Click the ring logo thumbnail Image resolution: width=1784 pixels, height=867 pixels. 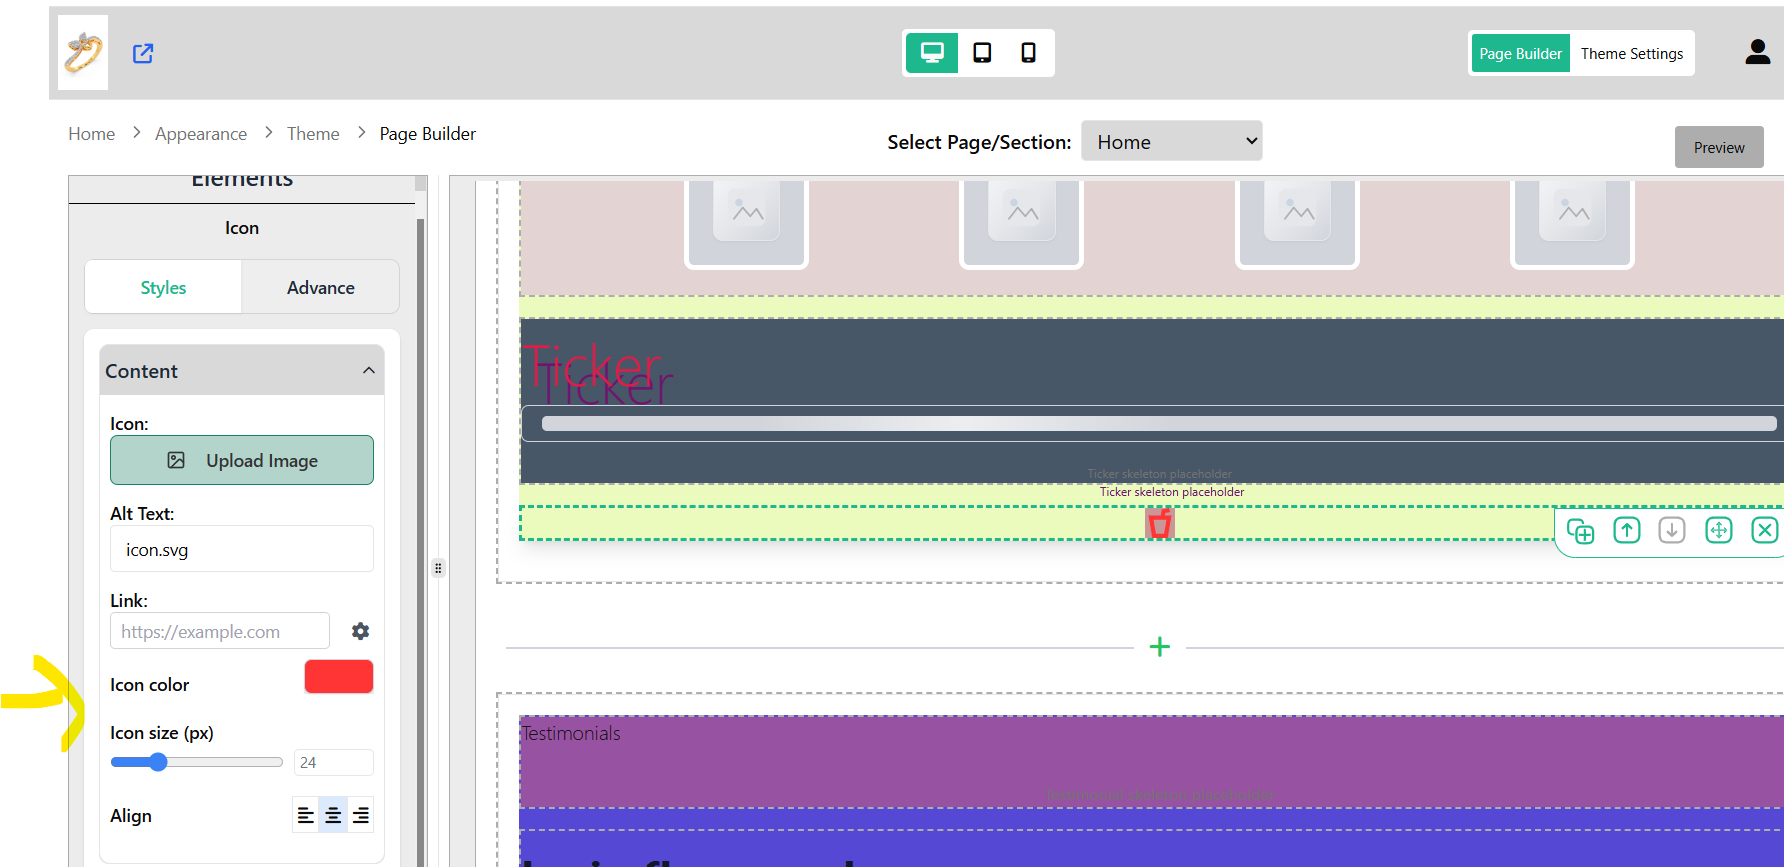tap(83, 53)
